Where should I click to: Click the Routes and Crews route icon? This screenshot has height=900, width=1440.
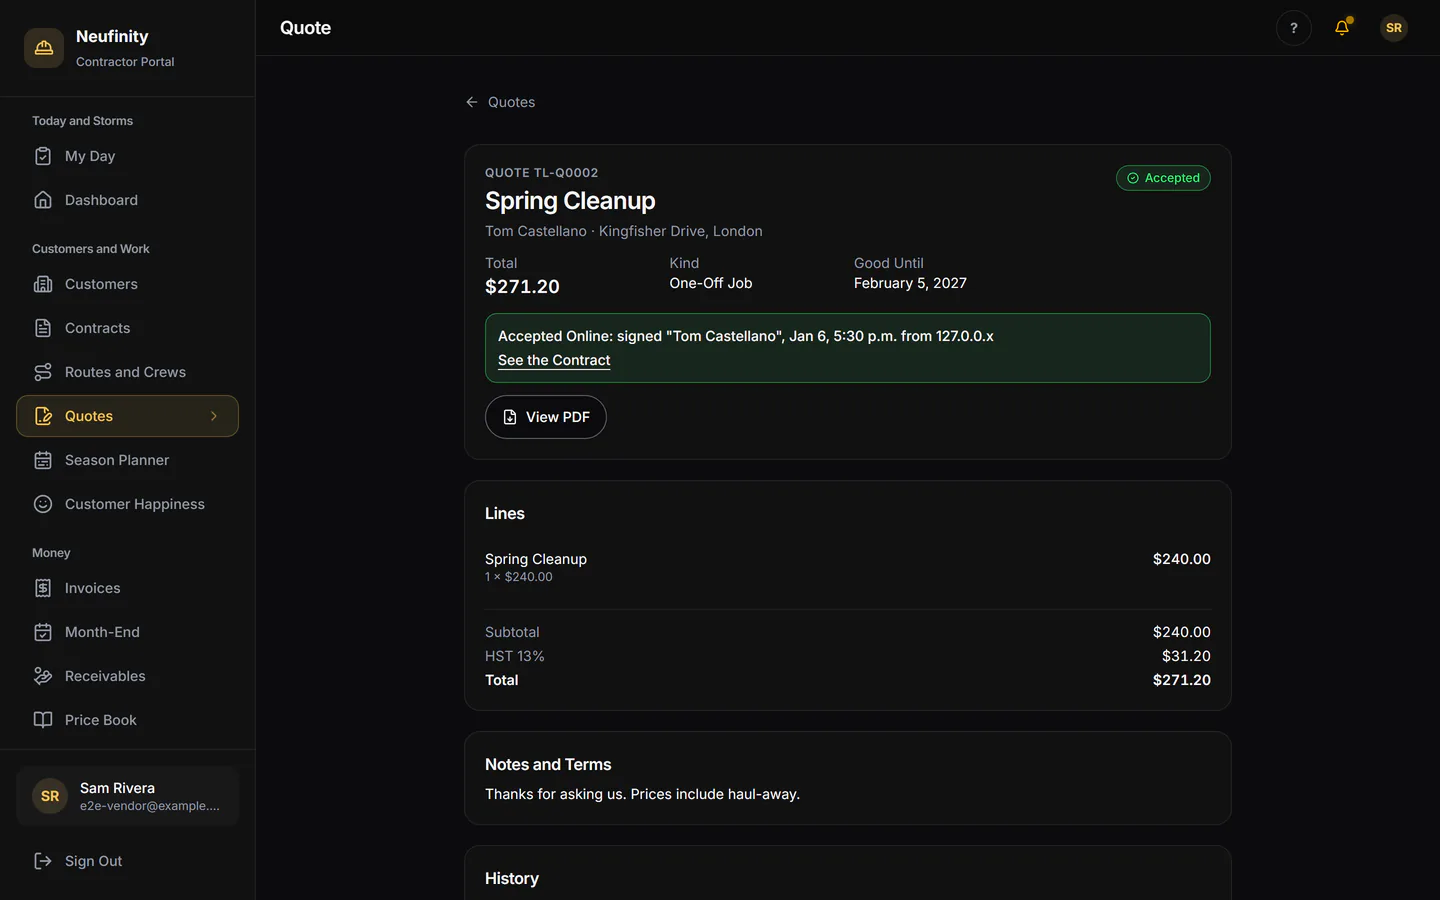[43, 372]
